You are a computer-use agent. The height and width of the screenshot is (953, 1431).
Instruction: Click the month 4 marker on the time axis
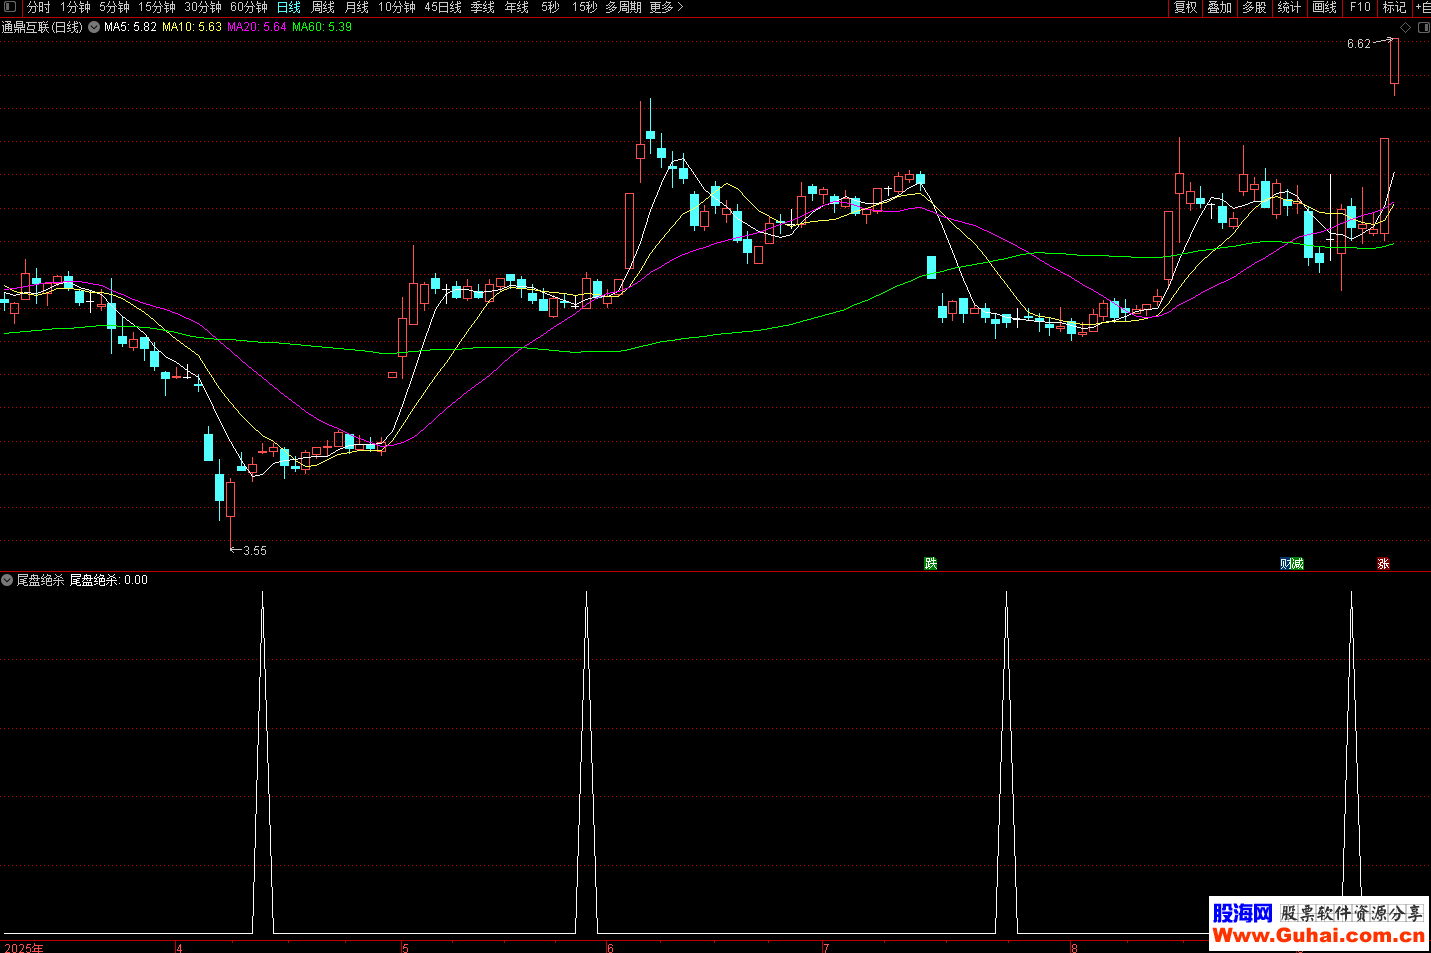(179, 947)
